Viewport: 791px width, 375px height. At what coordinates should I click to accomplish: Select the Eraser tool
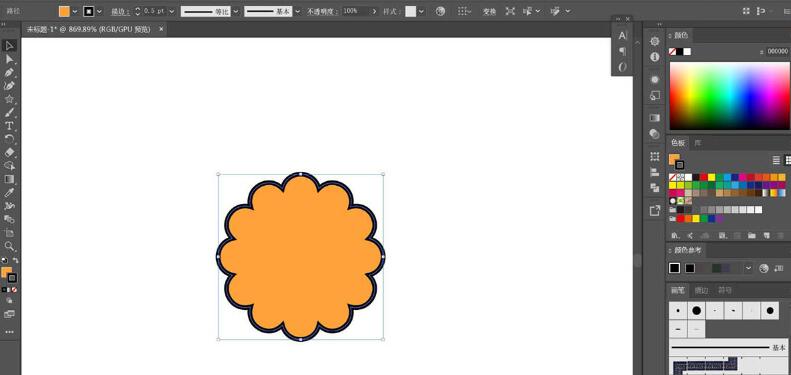pos(9,152)
